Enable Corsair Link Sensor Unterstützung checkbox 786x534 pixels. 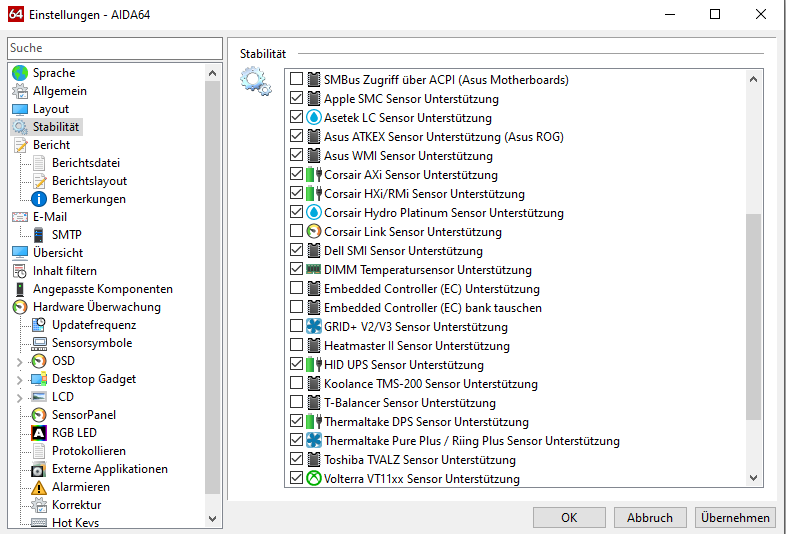pyautogui.click(x=296, y=231)
